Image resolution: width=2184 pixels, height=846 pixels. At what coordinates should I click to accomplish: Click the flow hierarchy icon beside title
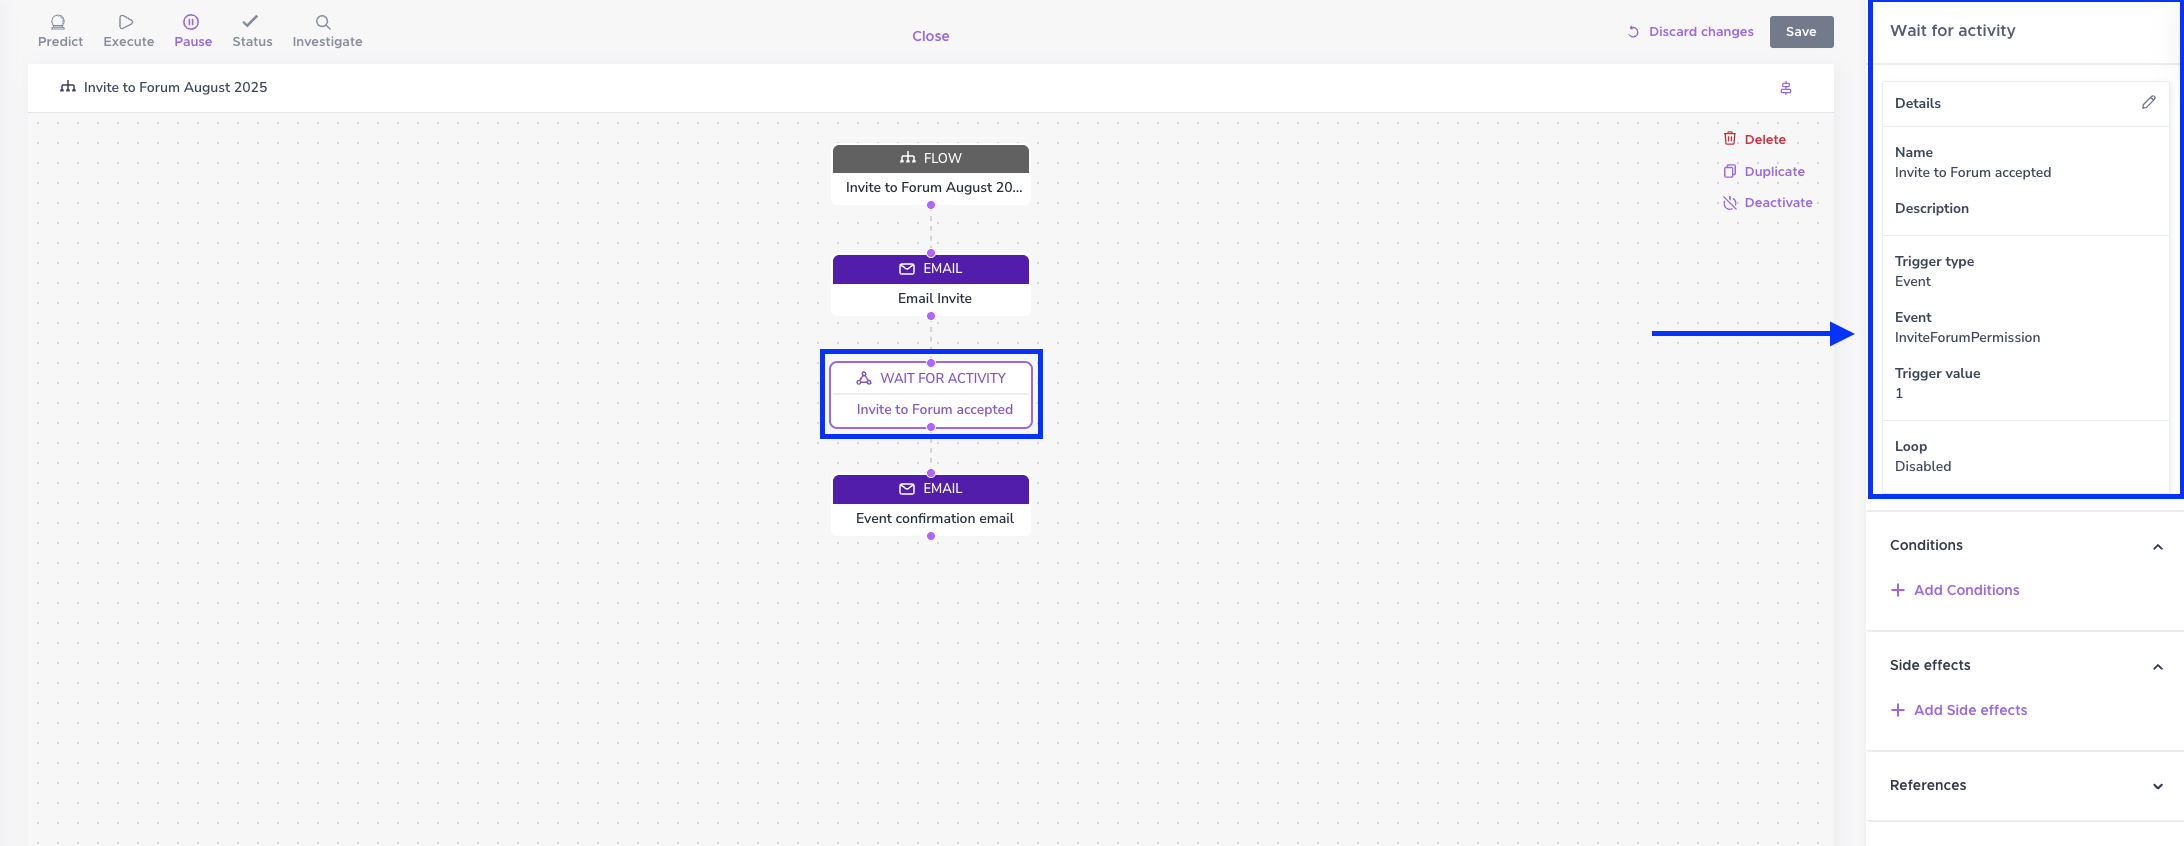[68, 87]
